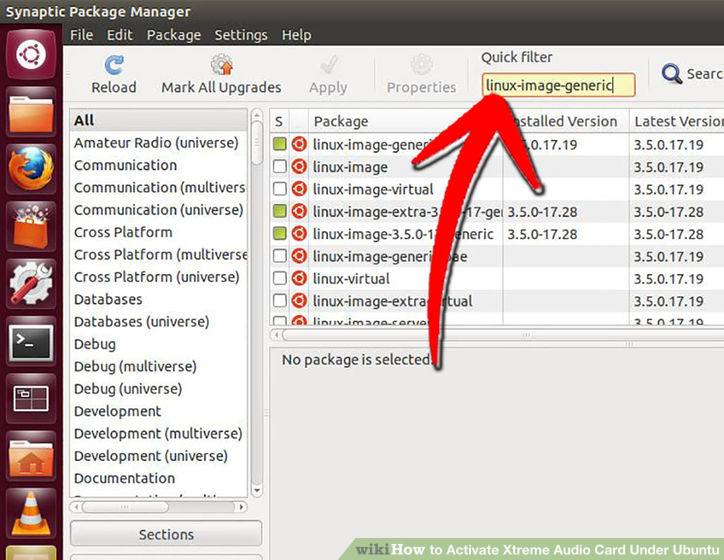Open Ubuntu Dash home launcher icon
The width and height of the screenshot is (724, 560).
pyautogui.click(x=31, y=54)
